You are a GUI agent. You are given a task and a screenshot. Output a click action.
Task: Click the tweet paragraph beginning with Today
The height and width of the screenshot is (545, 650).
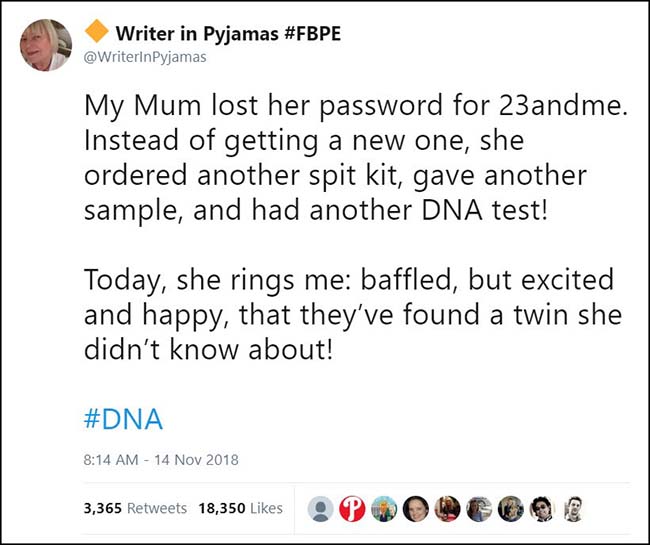(x=352, y=317)
